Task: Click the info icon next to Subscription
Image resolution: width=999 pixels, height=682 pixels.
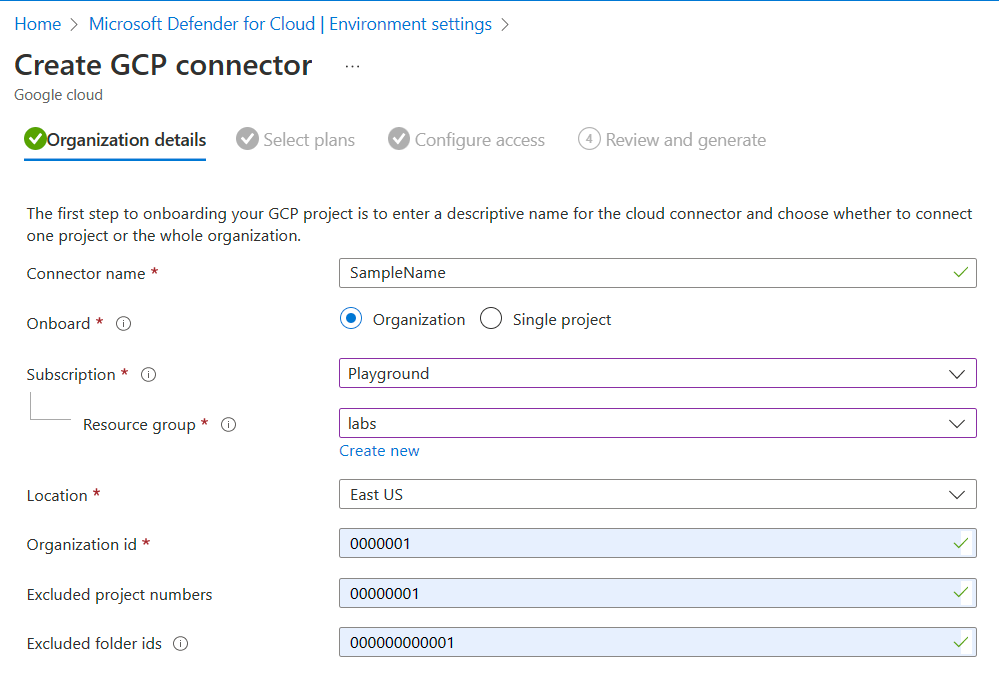Action: click(148, 375)
